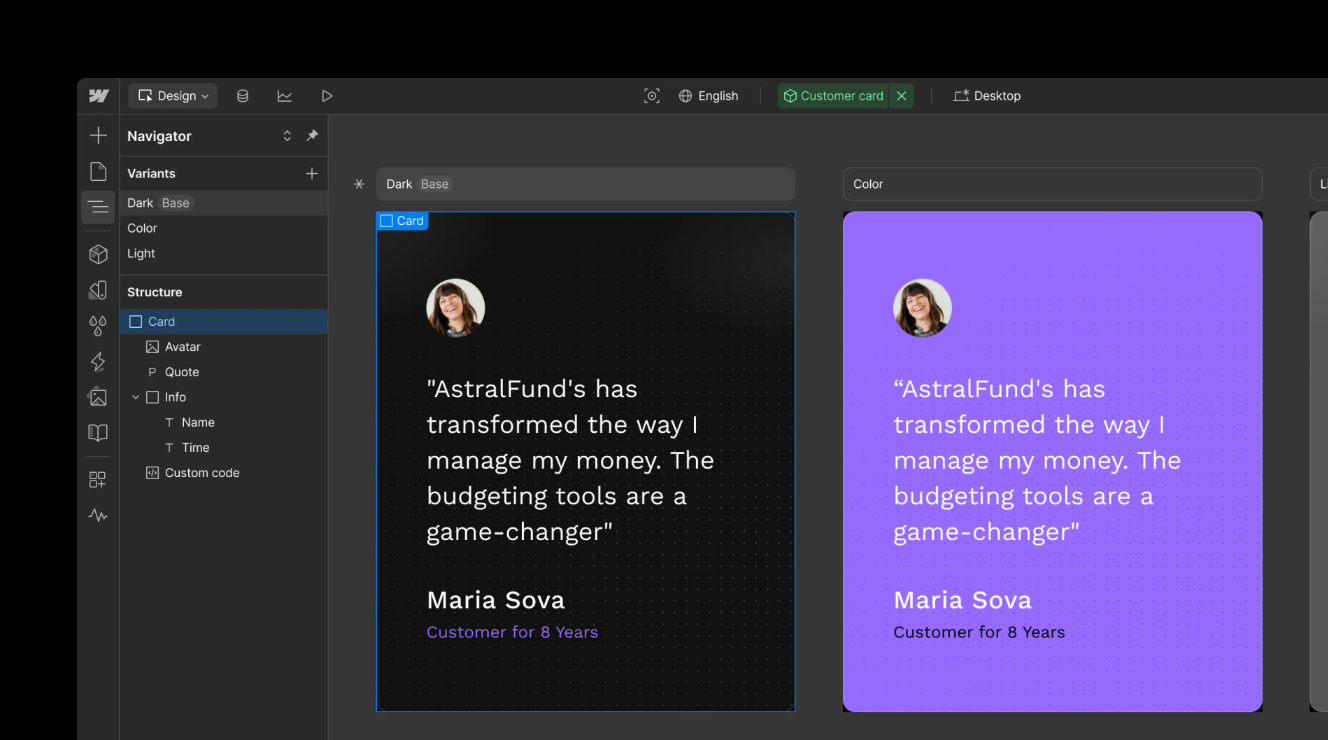
Task: Toggle Navigator collapse/expand all arrows
Action: pos(287,136)
